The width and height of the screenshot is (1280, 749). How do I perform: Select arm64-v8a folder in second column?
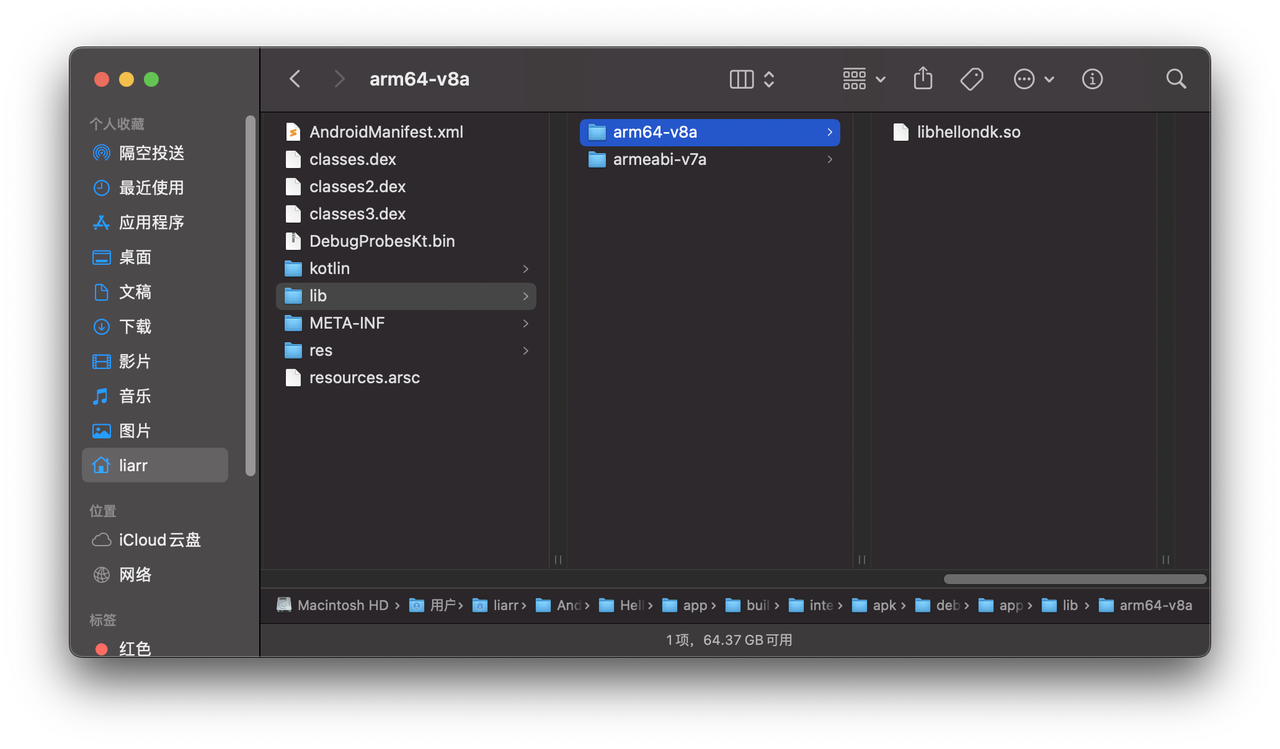click(x=710, y=132)
